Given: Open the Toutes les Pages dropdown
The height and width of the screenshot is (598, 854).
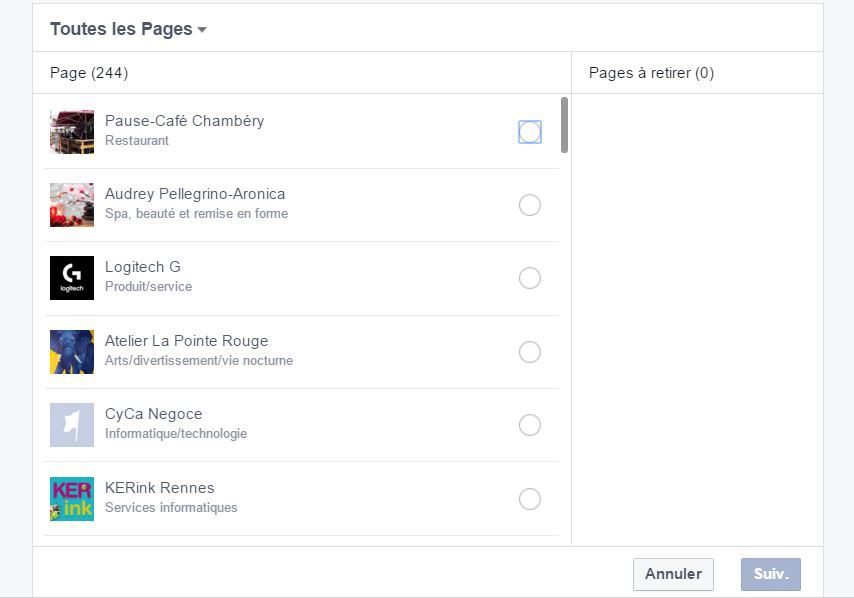Looking at the screenshot, I should point(127,29).
